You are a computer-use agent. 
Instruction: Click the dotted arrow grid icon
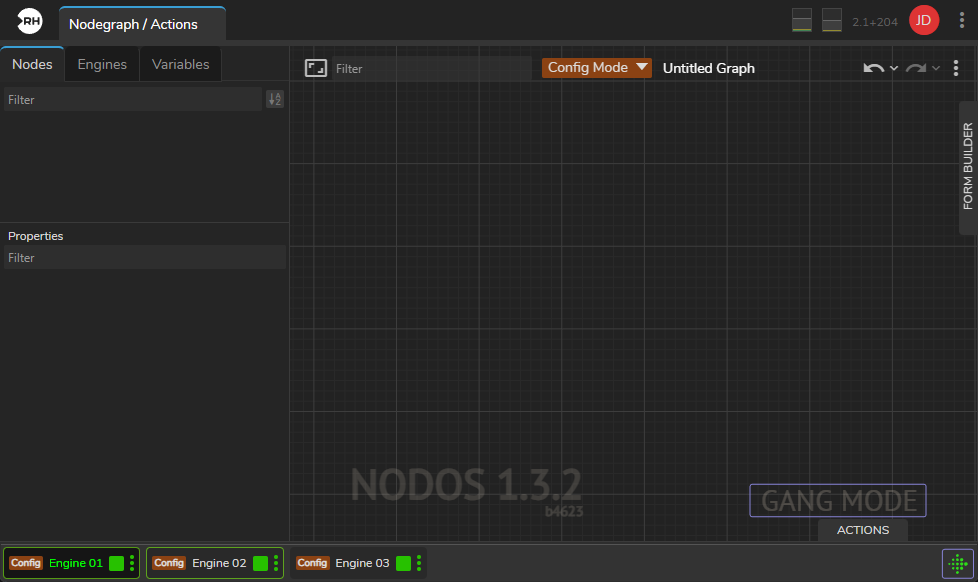click(x=957, y=563)
